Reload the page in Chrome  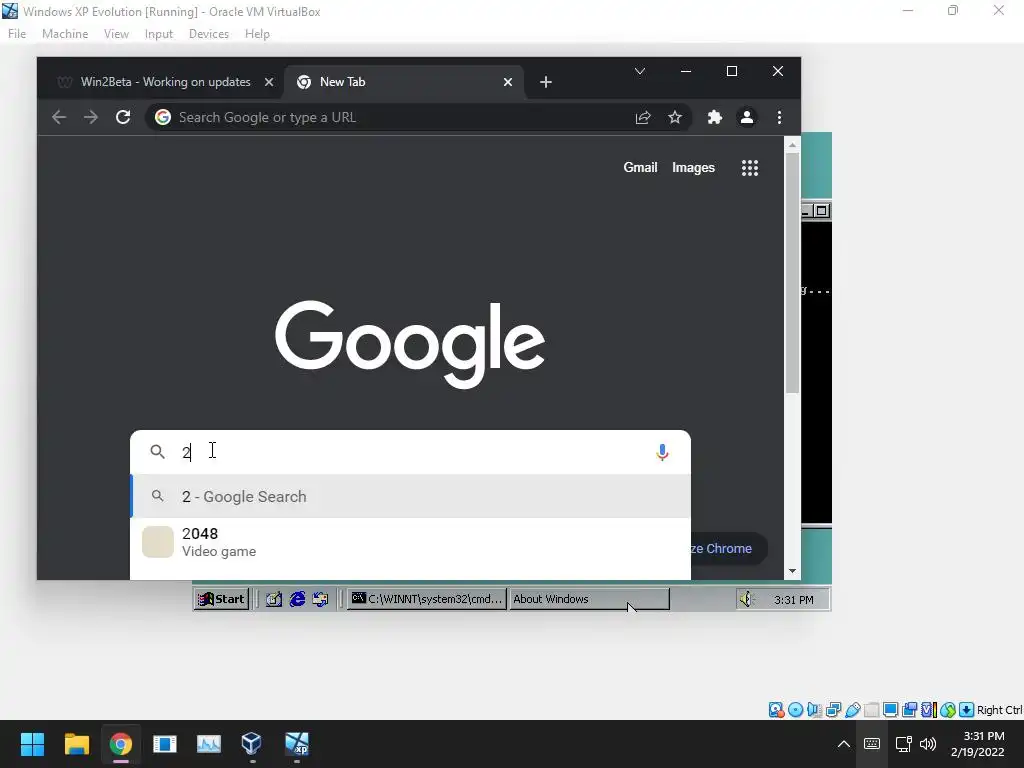pos(123,118)
